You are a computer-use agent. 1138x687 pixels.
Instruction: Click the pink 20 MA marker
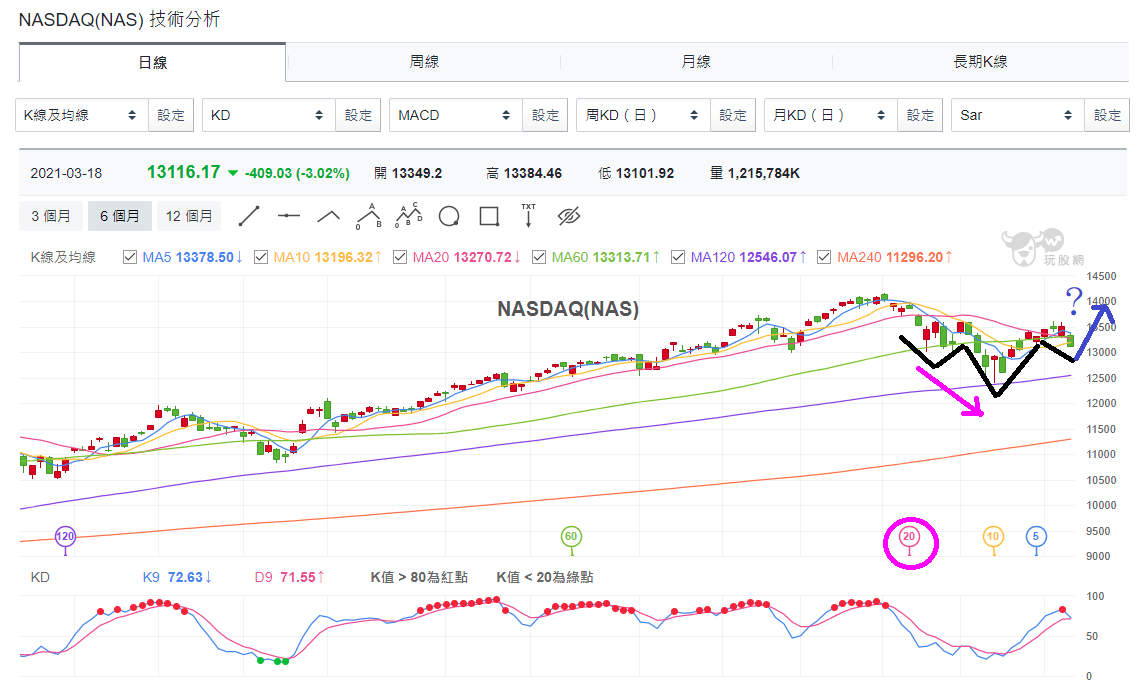[x=909, y=537]
